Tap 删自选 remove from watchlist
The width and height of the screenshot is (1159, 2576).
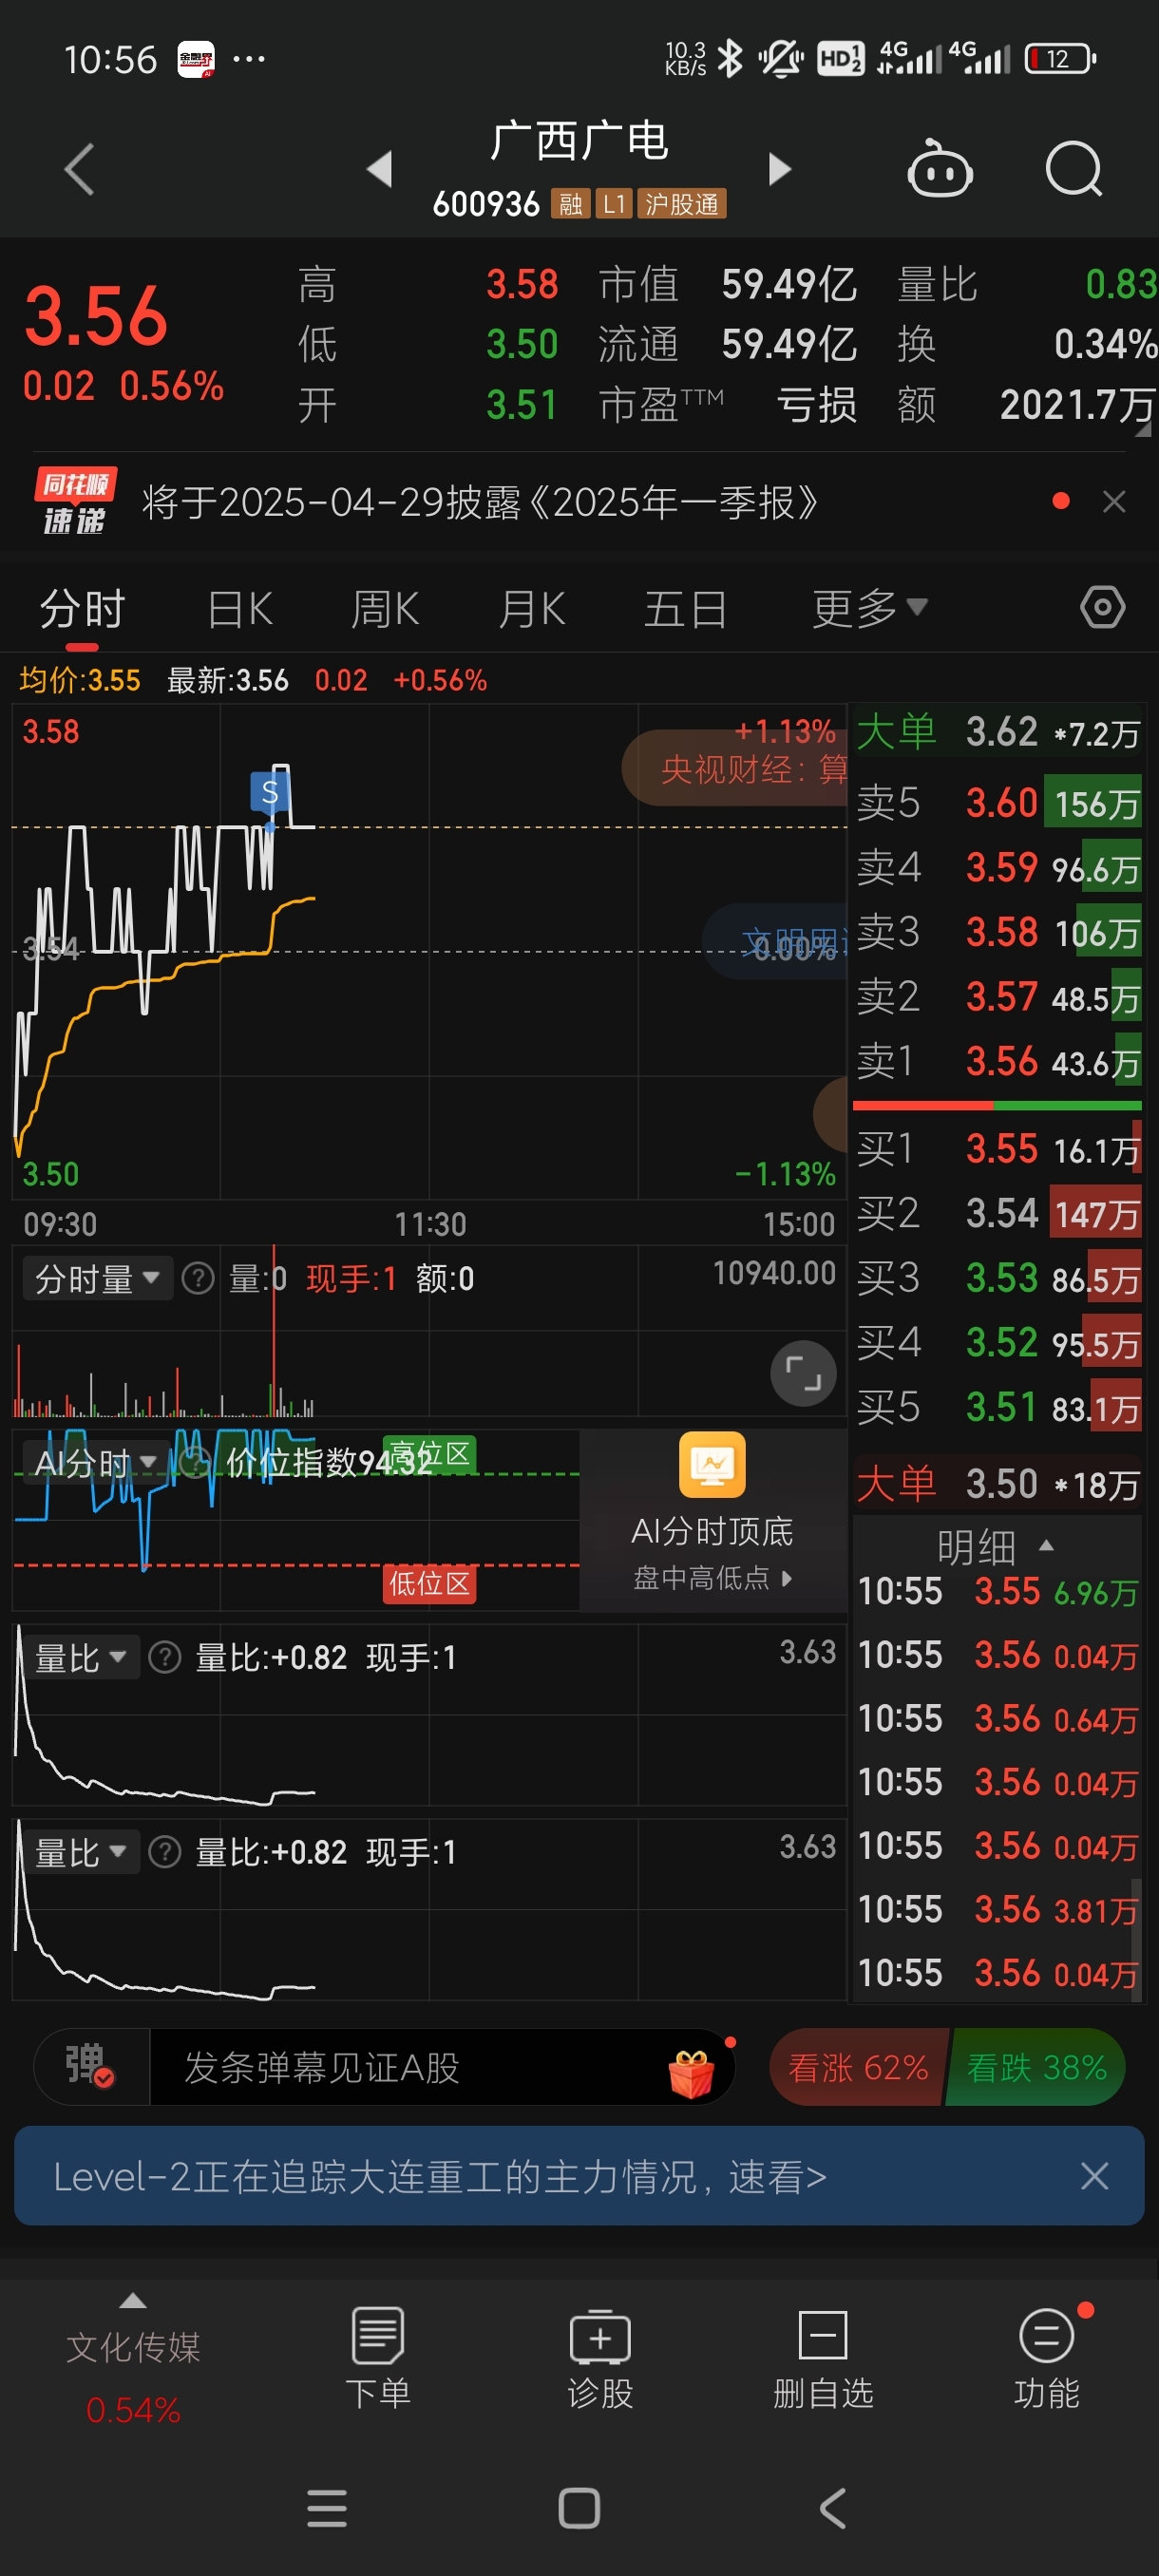point(823,2356)
